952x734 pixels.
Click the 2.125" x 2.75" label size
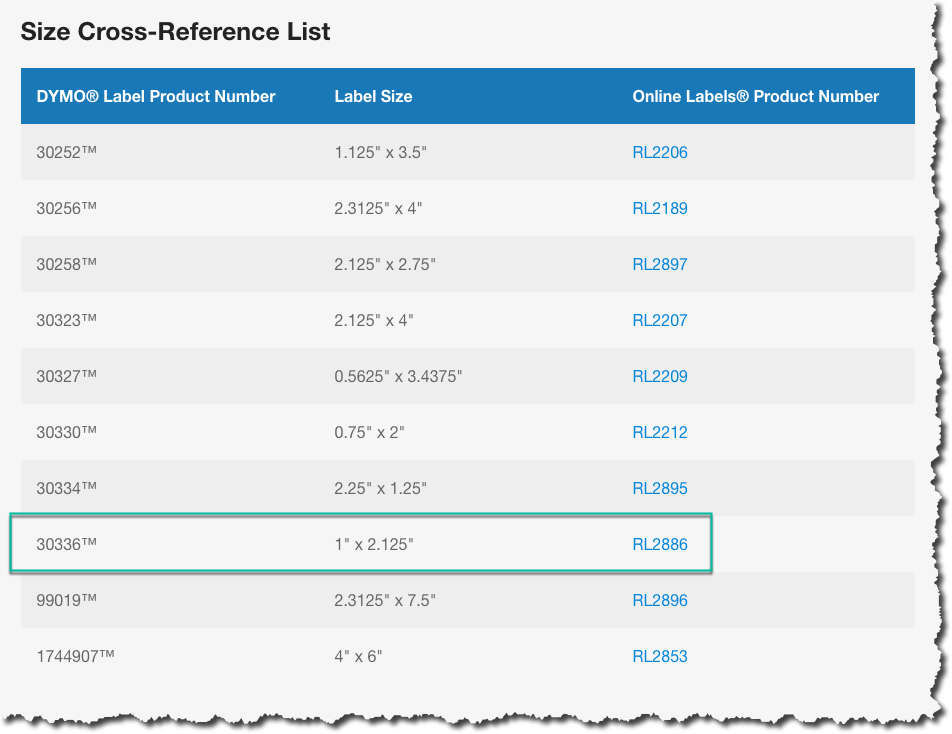tap(385, 265)
